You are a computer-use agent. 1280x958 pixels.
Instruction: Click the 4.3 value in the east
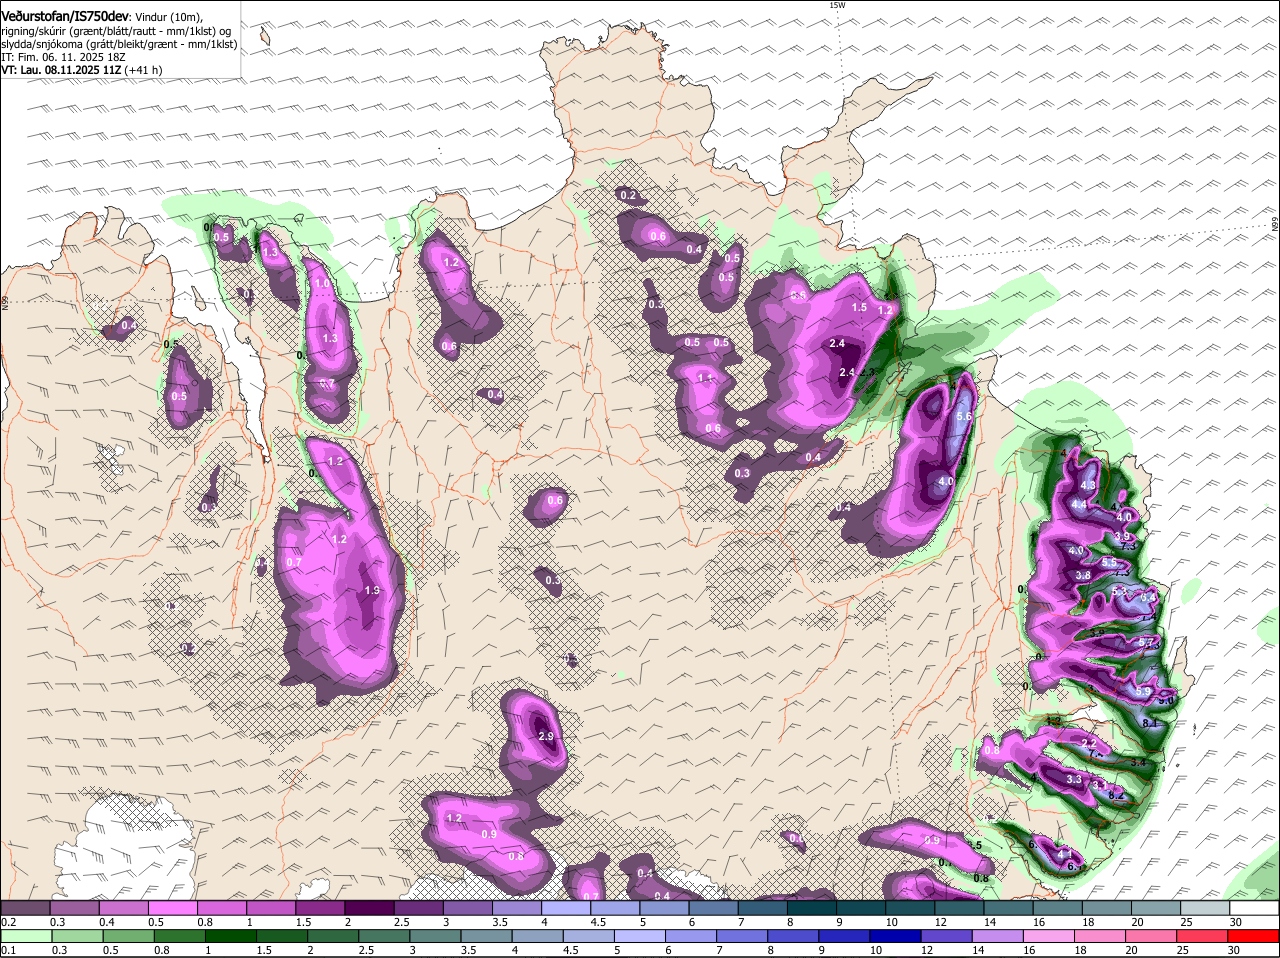click(1089, 486)
